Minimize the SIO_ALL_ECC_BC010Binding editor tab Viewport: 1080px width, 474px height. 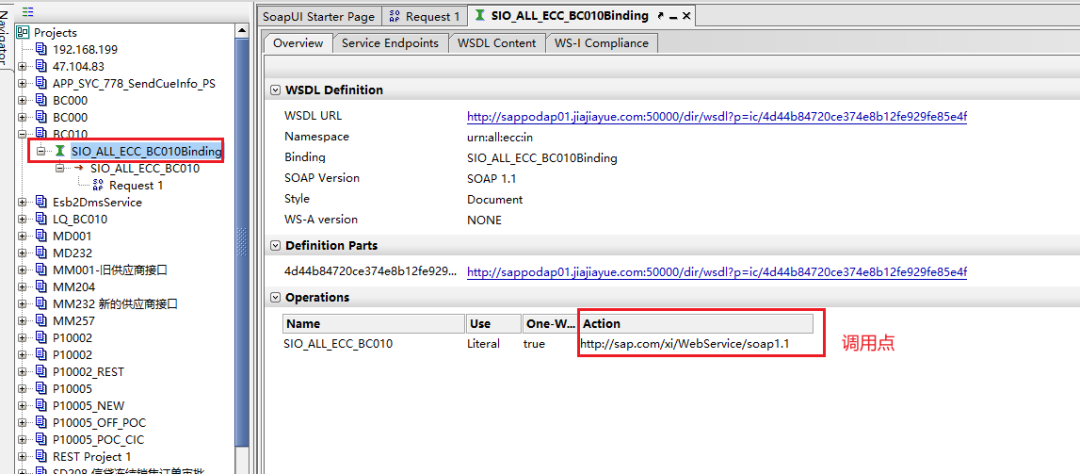674,17
